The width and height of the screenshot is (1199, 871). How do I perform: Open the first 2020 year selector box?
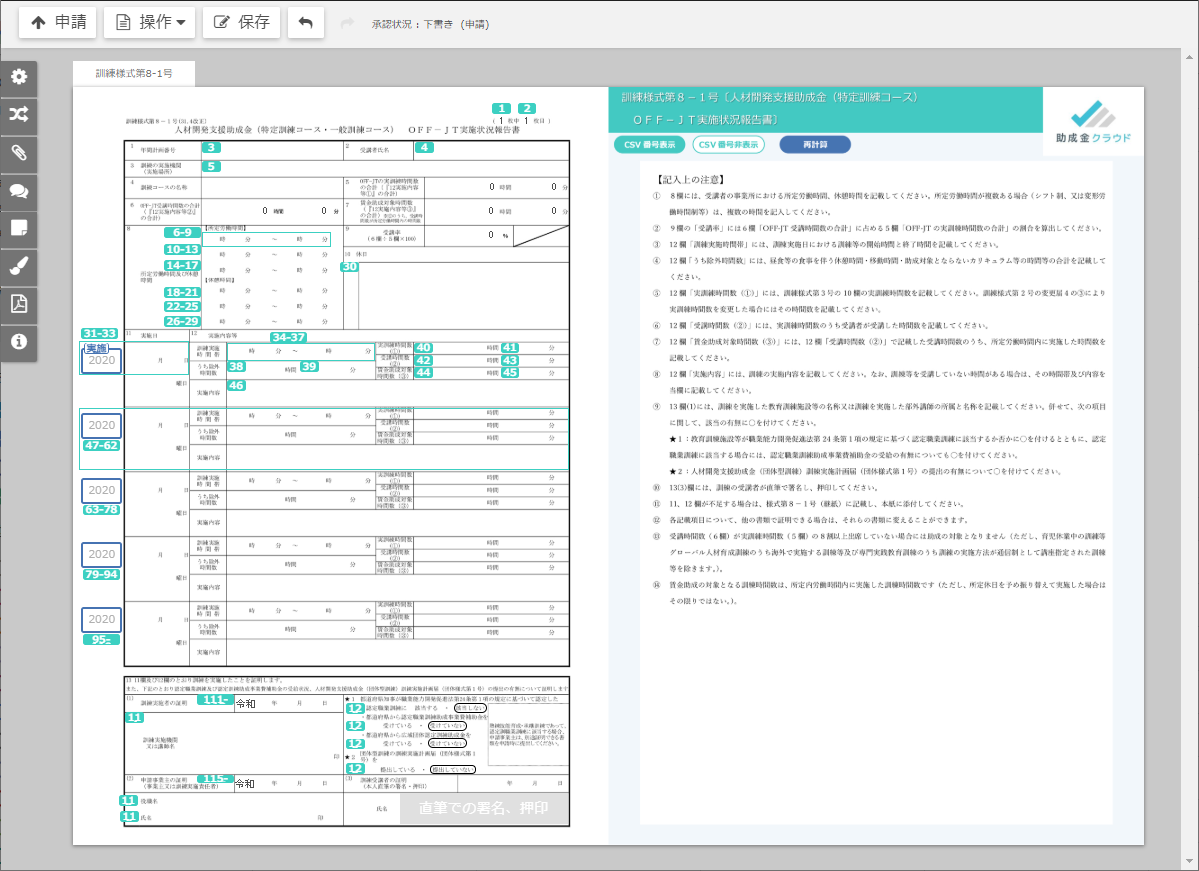101,360
